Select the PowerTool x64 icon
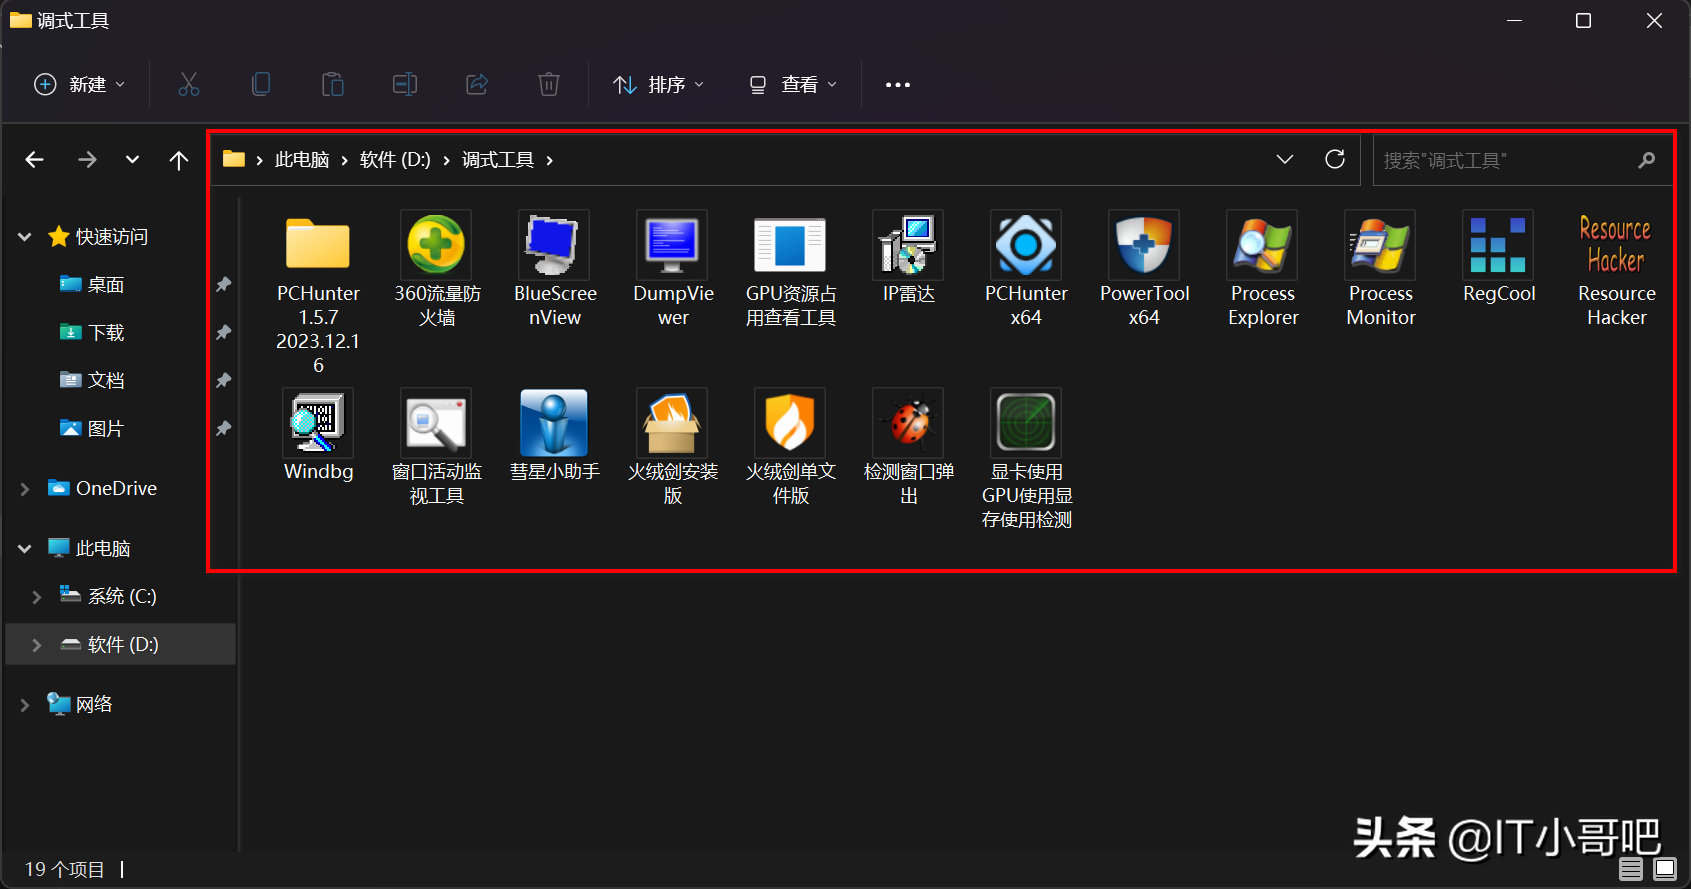1691x889 pixels. [1144, 246]
